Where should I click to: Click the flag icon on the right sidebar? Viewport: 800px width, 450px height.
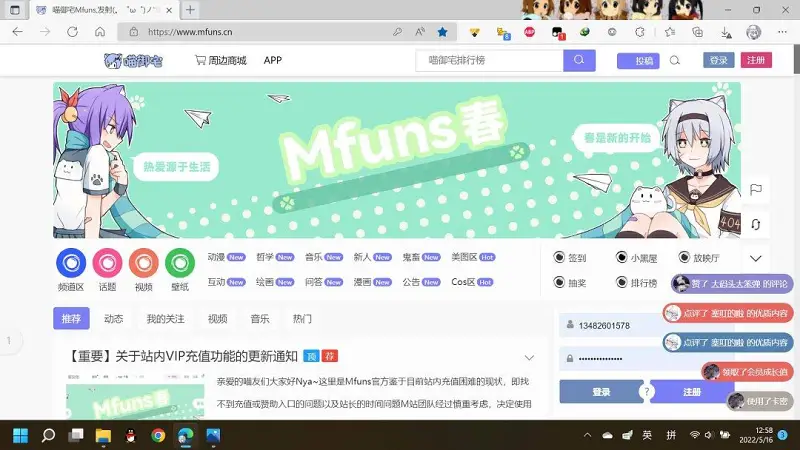[756, 190]
